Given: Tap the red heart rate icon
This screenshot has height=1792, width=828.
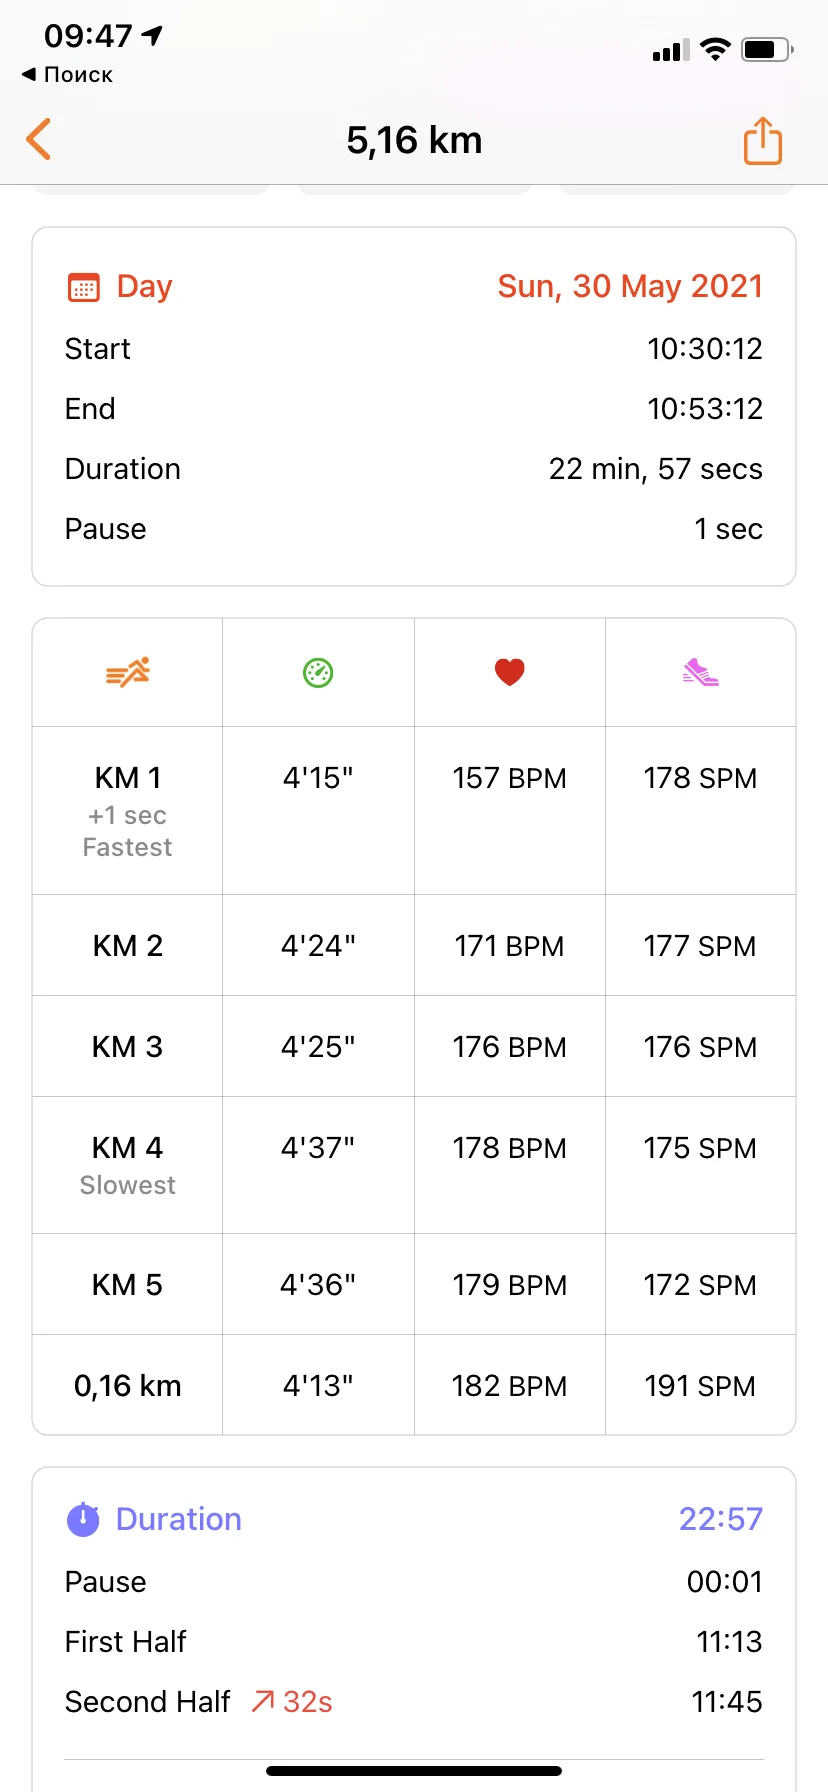Looking at the screenshot, I should click(x=510, y=672).
